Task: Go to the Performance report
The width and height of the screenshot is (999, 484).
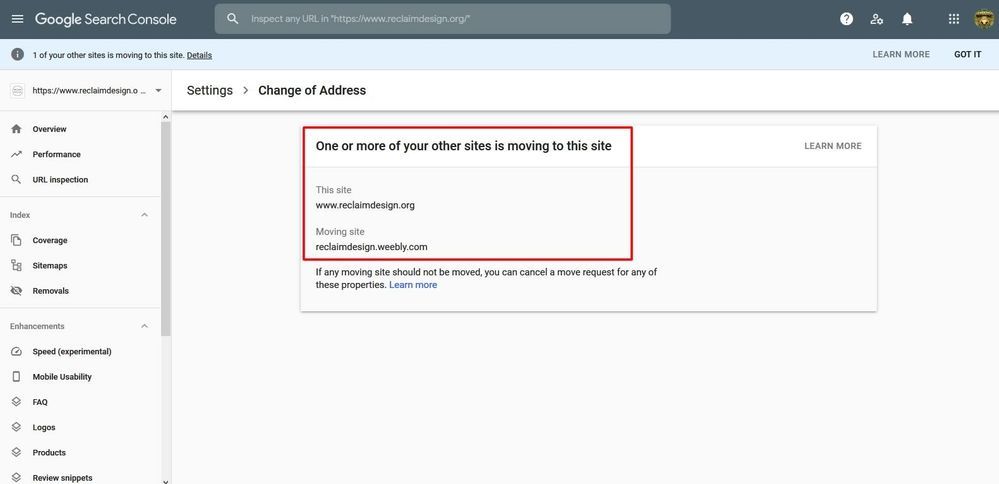Action: pyautogui.click(x=57, y=154)
